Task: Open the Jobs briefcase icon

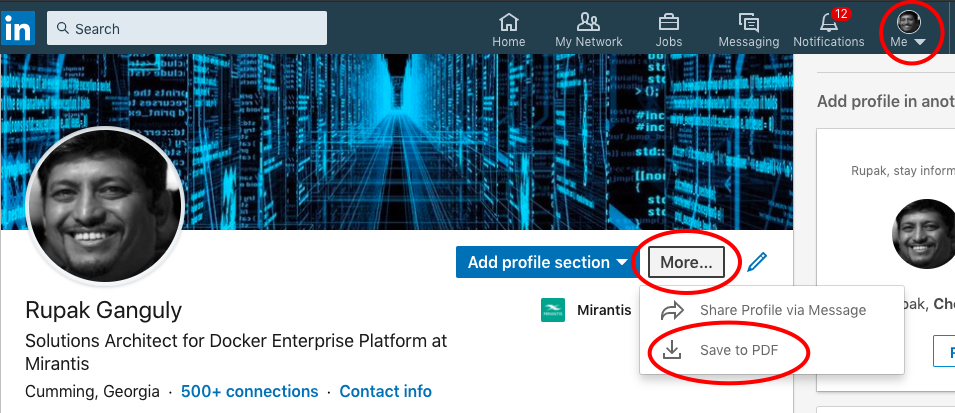Action: coord(669,23)
